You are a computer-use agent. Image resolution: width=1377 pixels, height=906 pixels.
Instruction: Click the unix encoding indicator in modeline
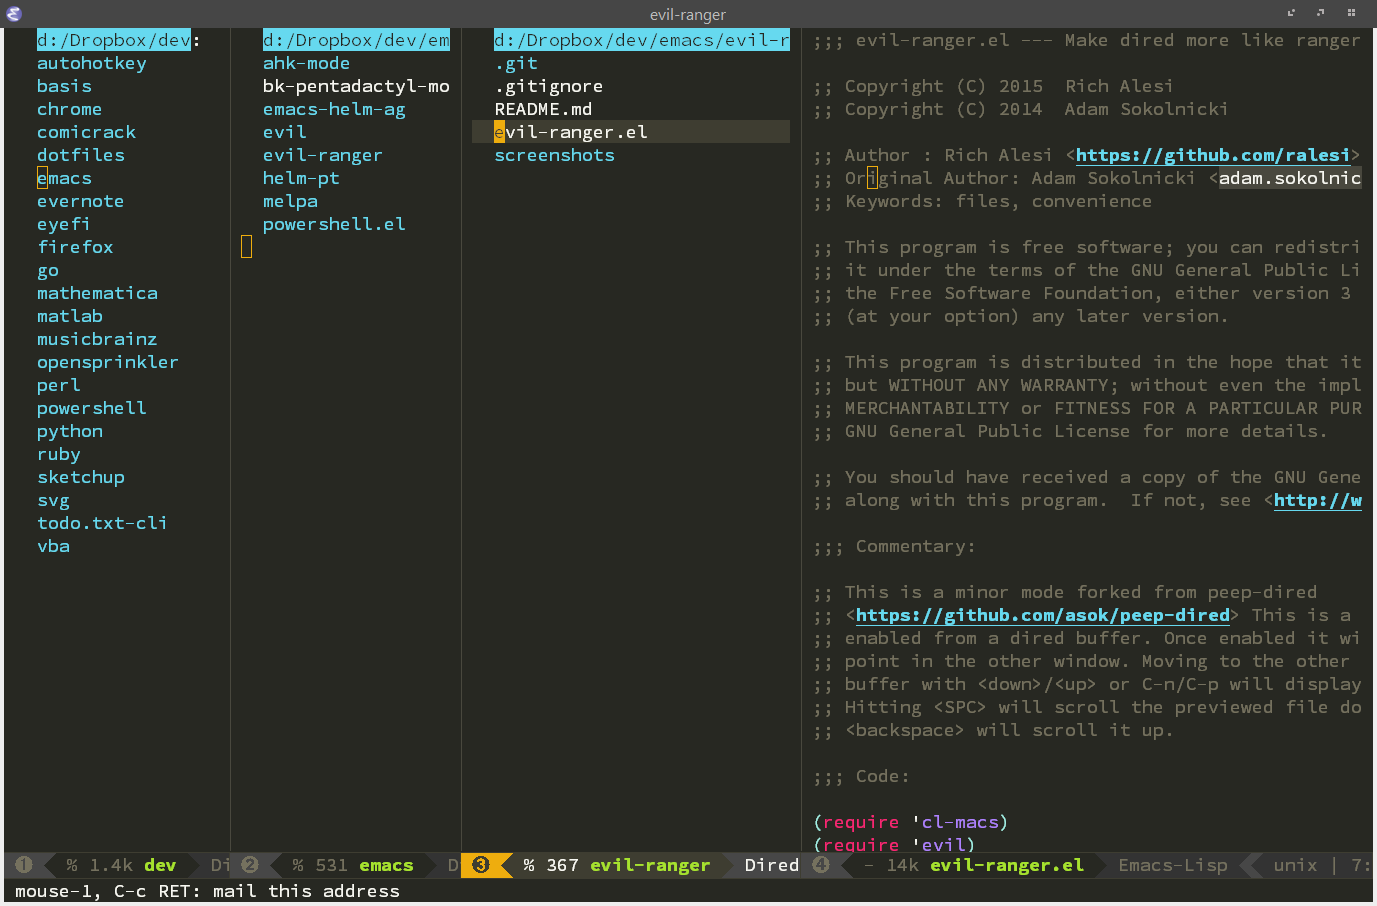point(1295,865)
